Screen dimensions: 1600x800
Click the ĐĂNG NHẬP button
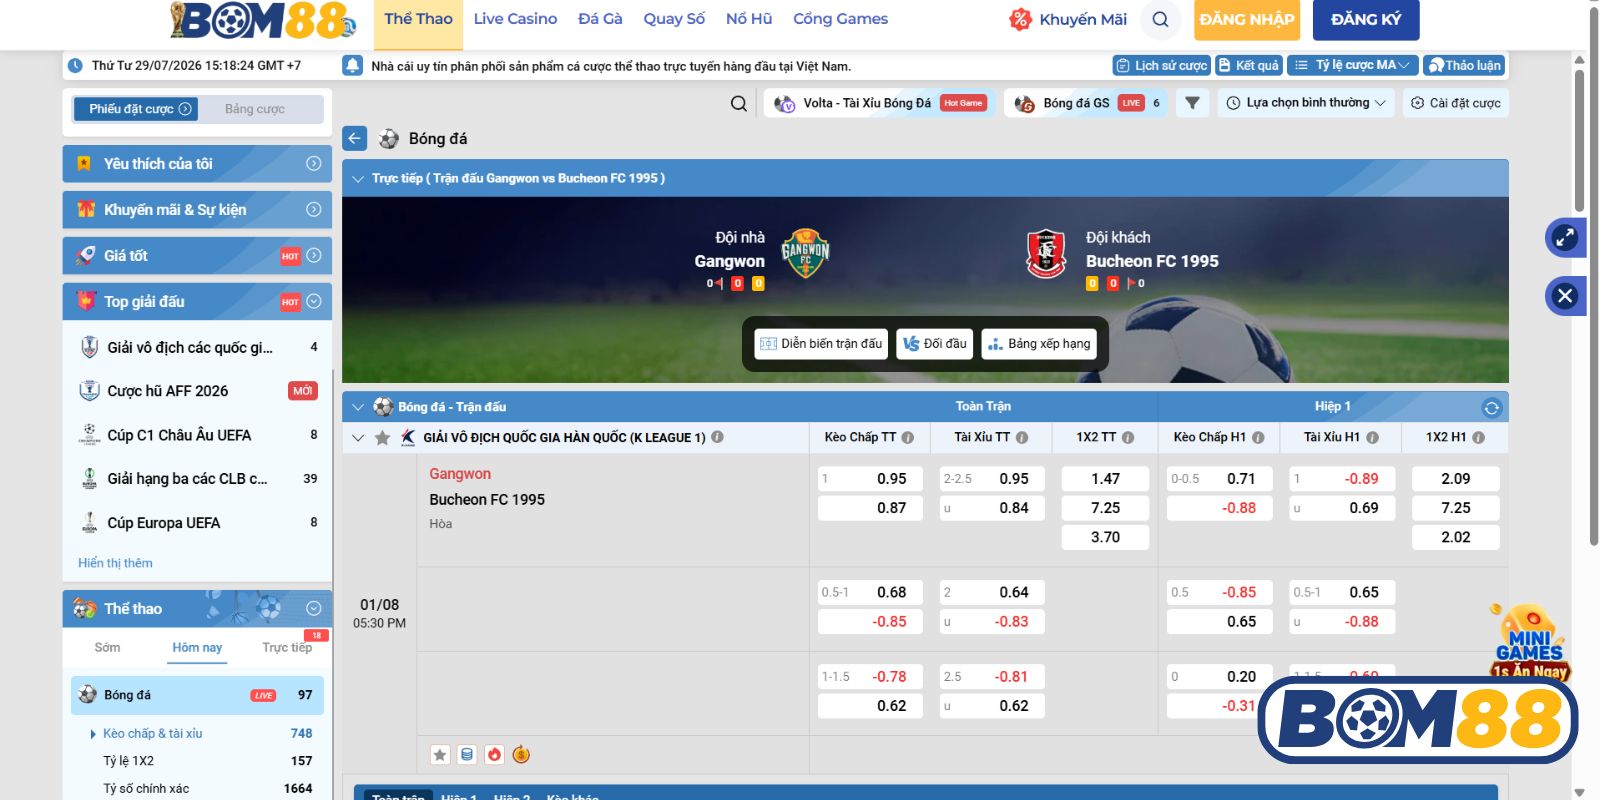pos(1246,19)
